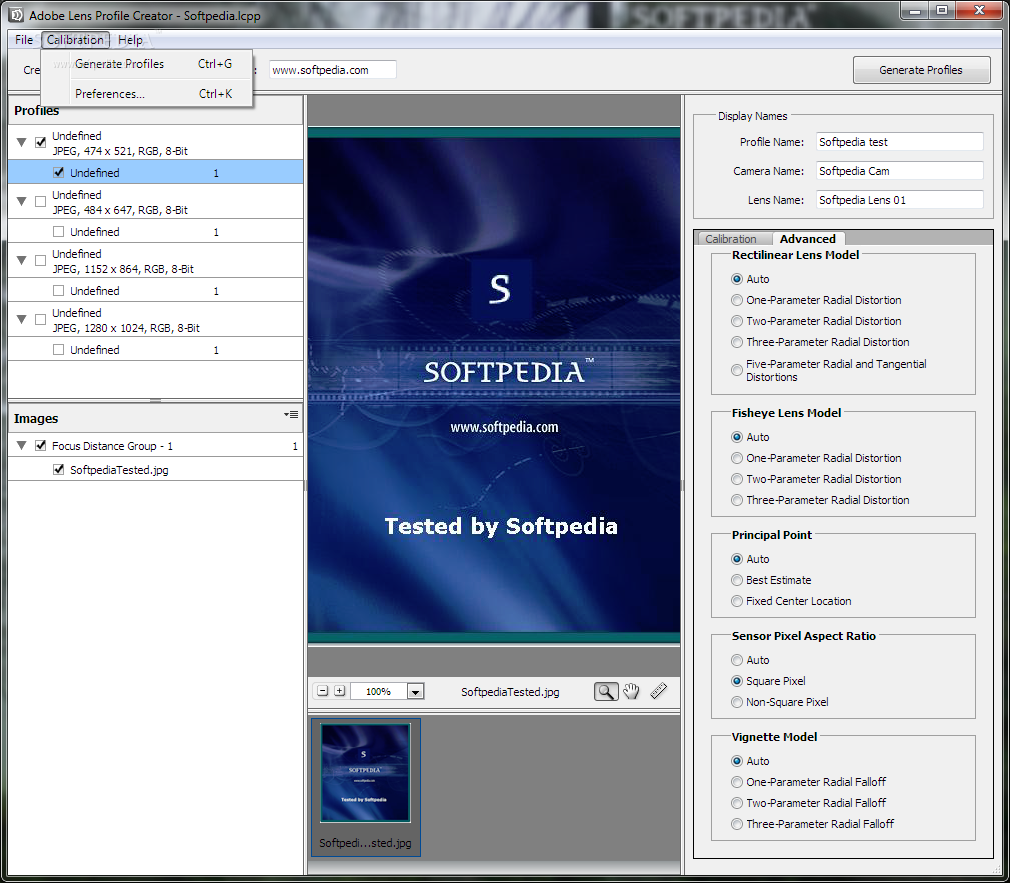Click the zoom out minus button
1010x883 pixels.
click(323, 691)
